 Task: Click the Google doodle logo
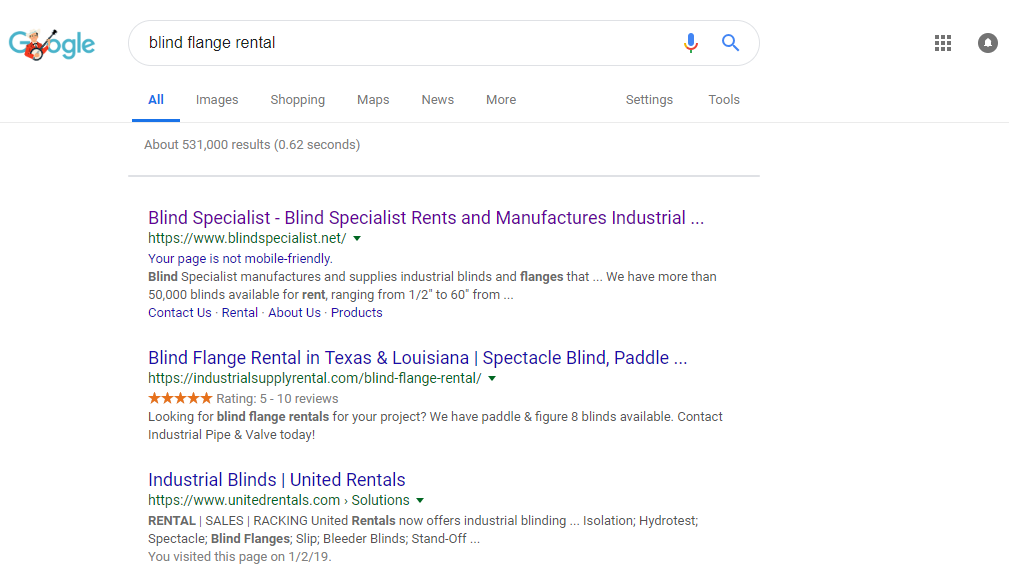(x=51, y=43)
